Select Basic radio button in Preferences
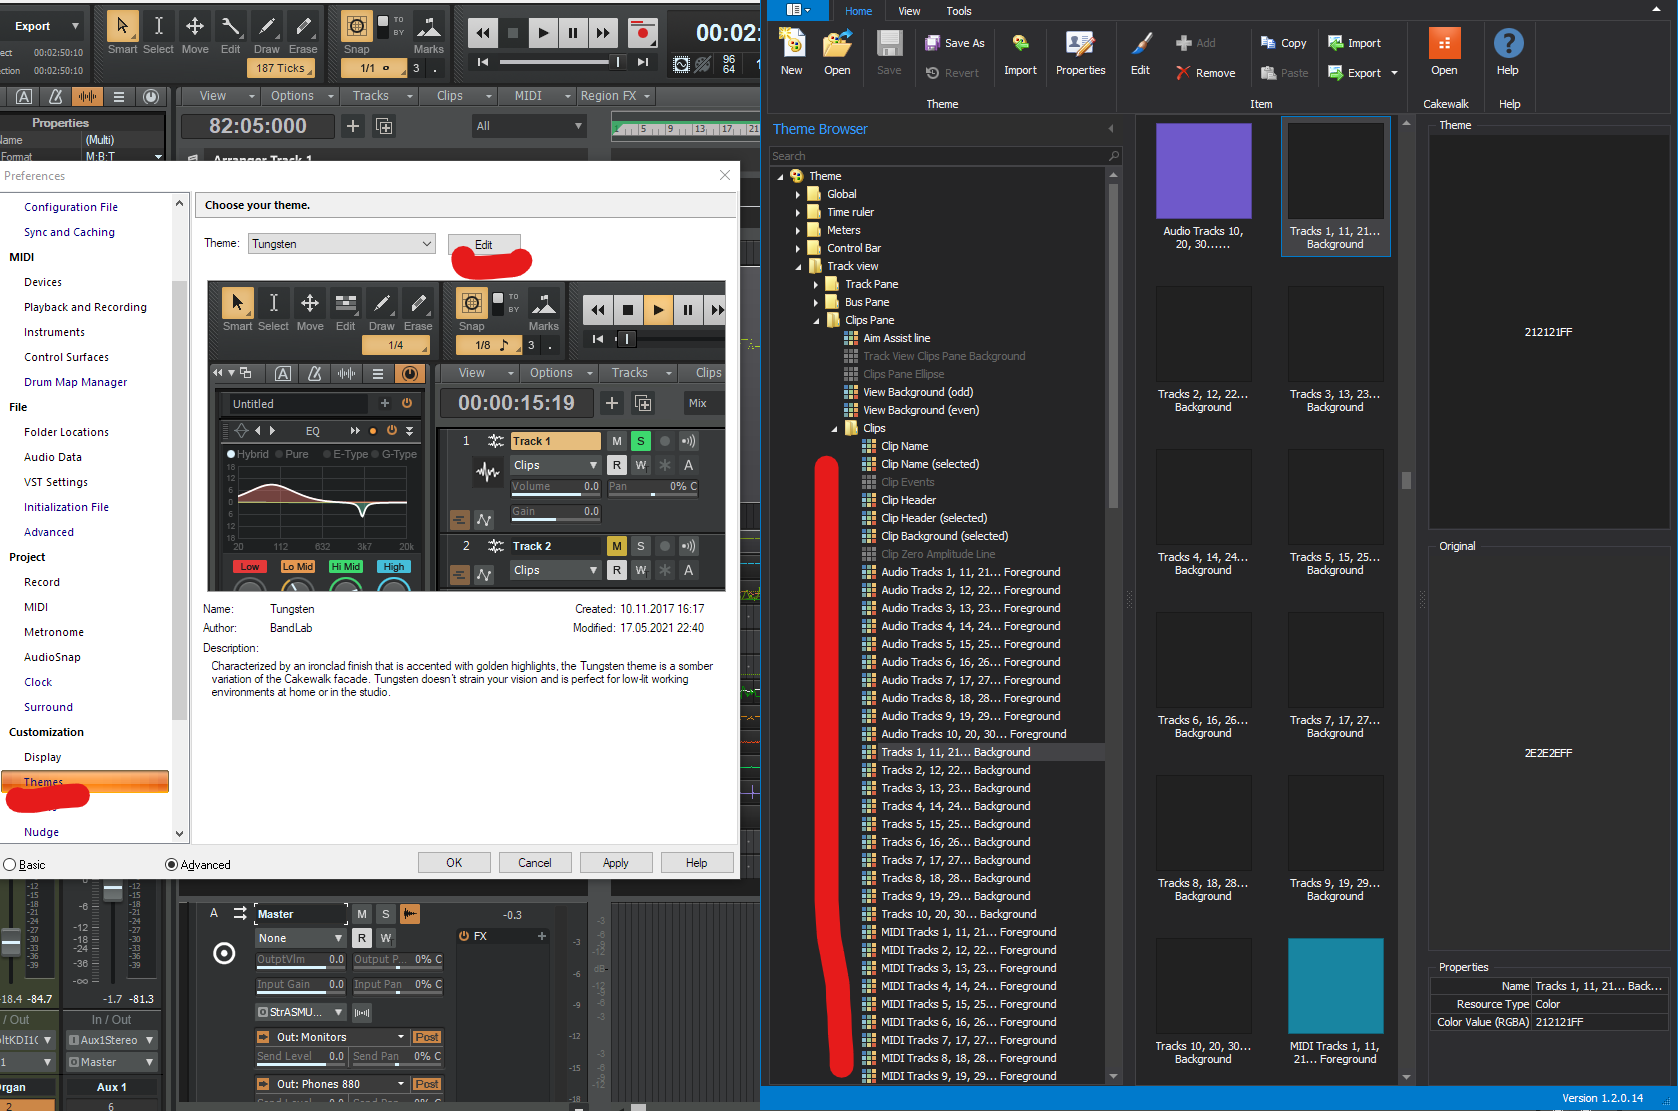The height and width of the screenshot is (1111, 1678). click(x=9, y=865)
